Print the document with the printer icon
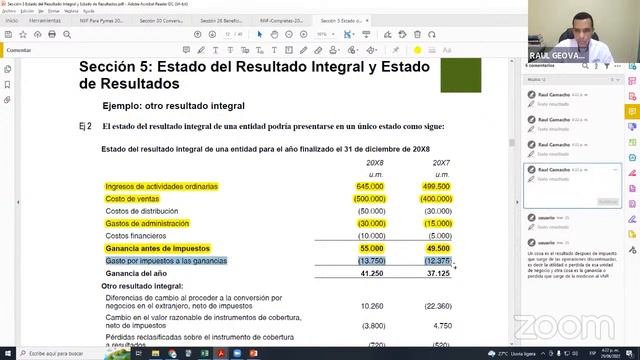 (x=52, y=35)
